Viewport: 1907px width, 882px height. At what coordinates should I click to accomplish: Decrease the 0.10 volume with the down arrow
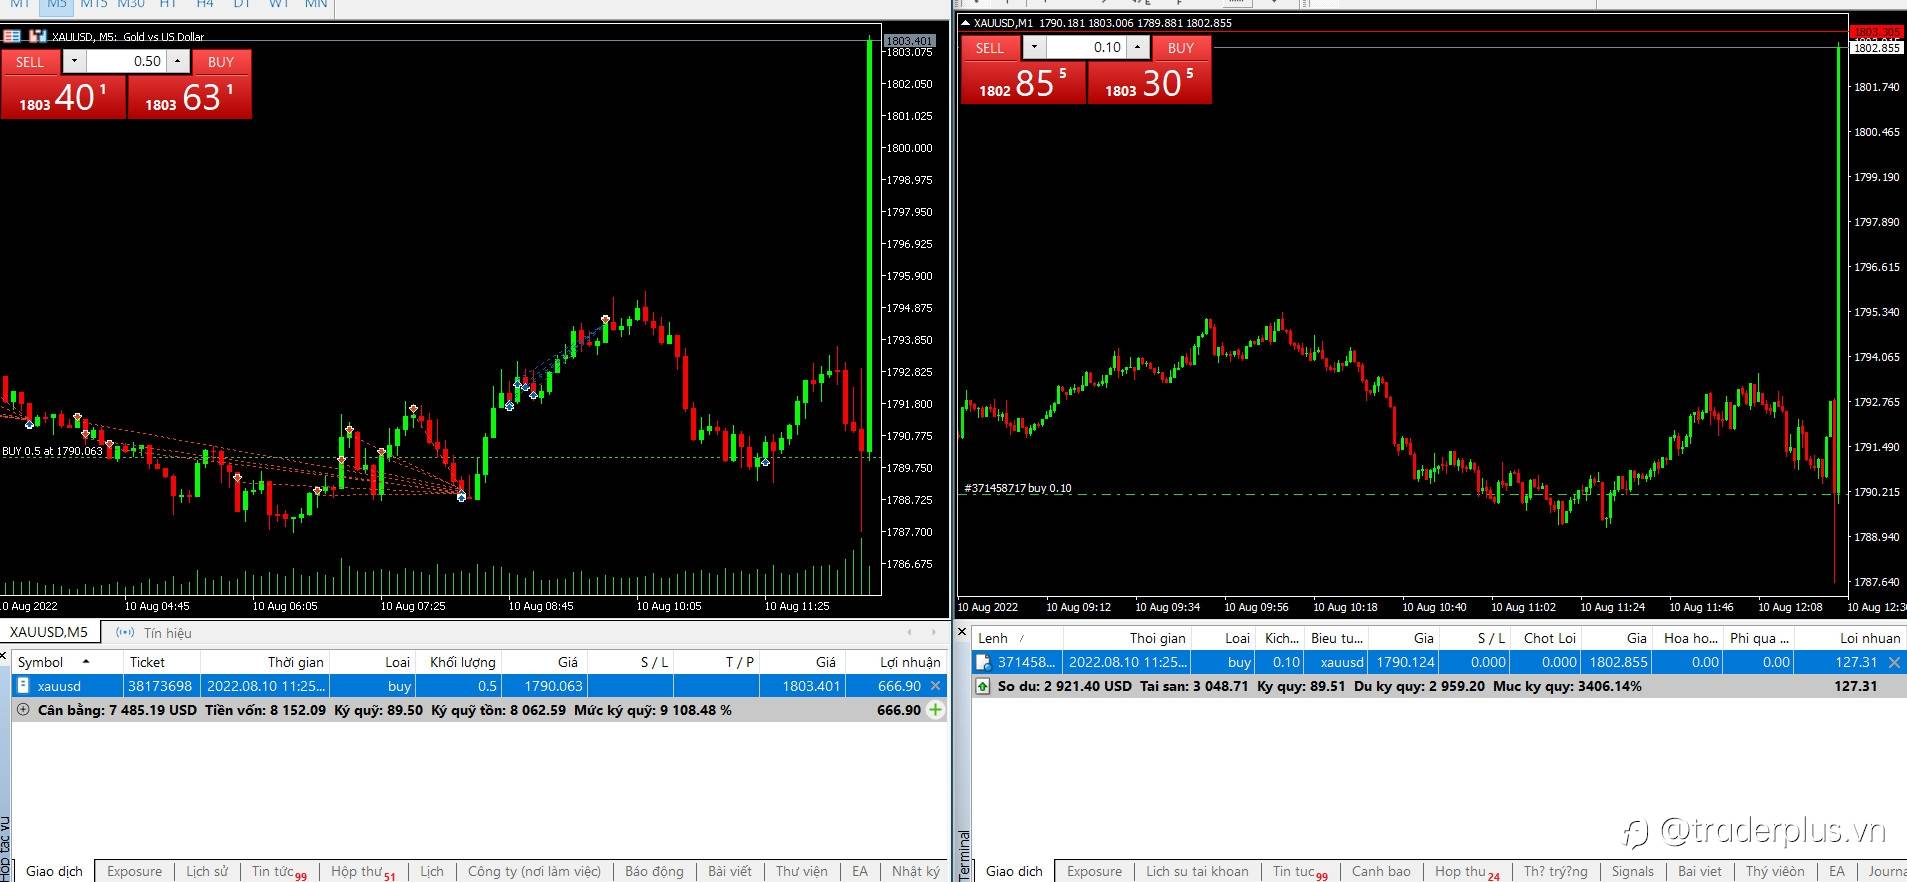[x=1034, y=48]
